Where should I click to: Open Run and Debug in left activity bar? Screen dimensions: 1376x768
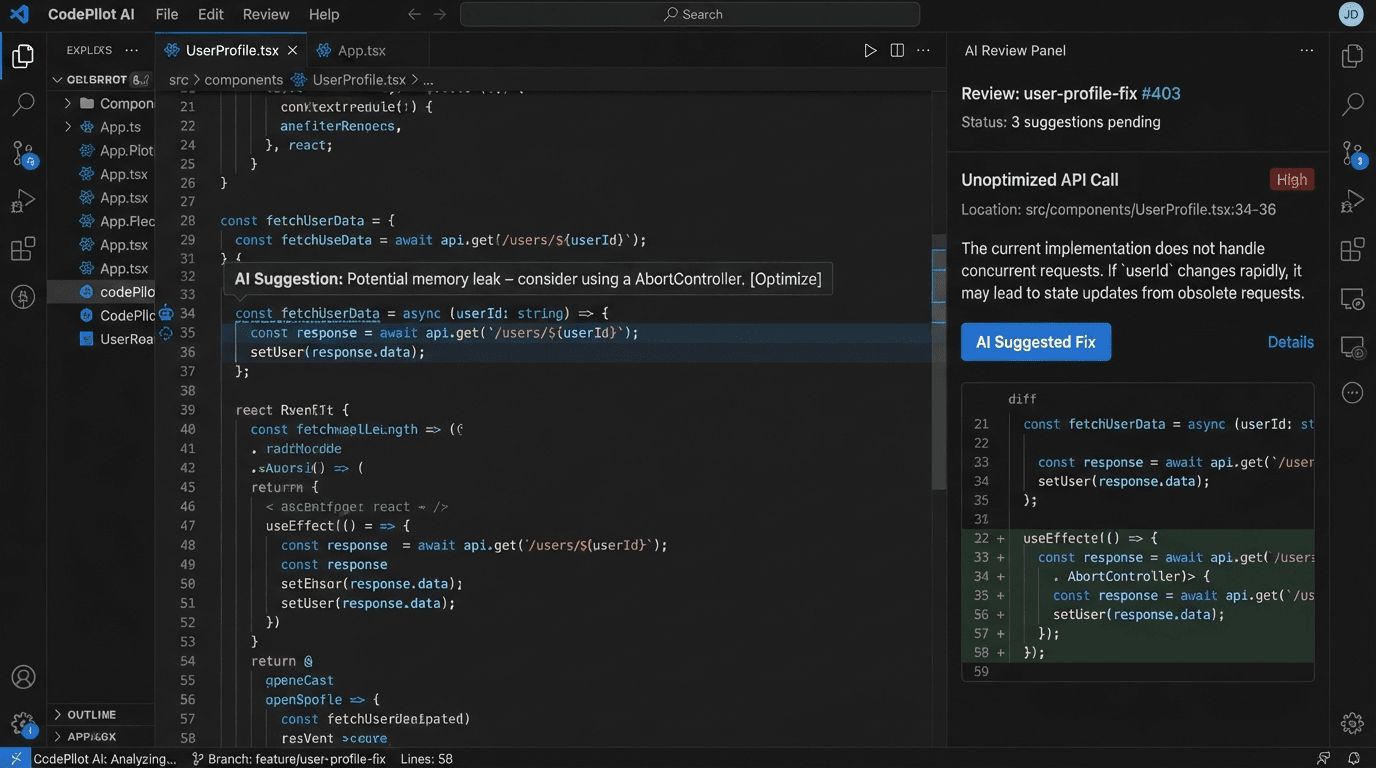click(x=22, y=201)
